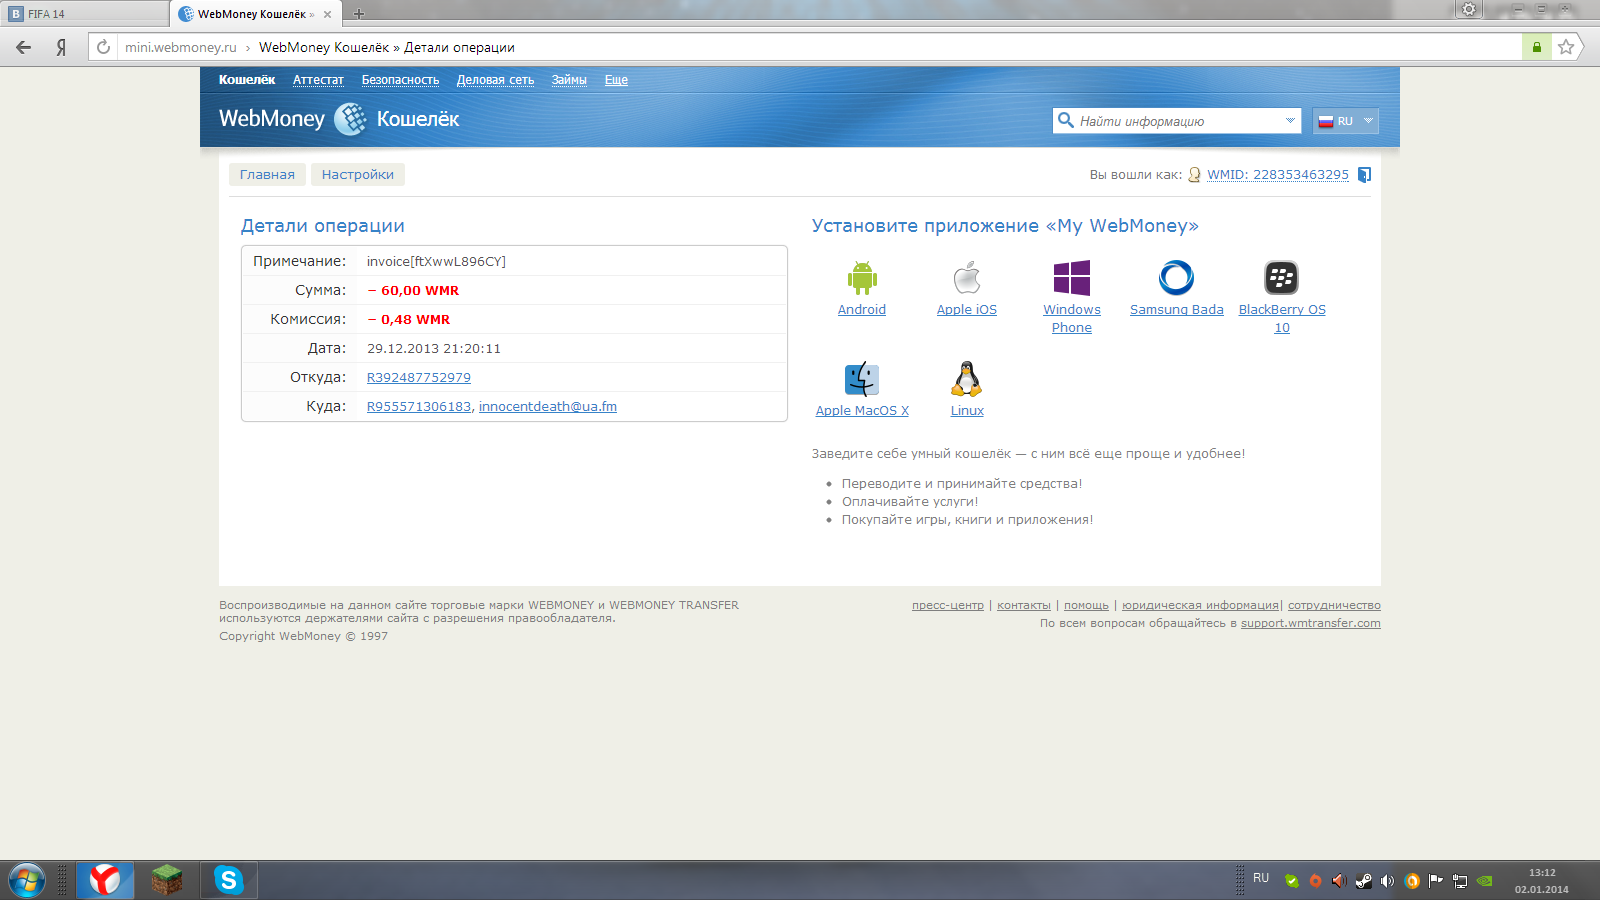Choose the Windows Phone logo icon
1600x900 pixels.
[1072, 278]
